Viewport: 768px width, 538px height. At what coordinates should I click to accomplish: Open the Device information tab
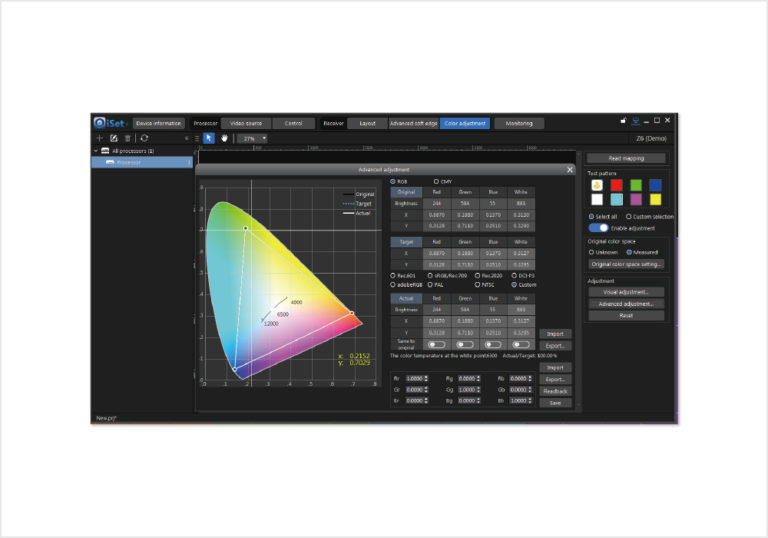click(159, 123)
